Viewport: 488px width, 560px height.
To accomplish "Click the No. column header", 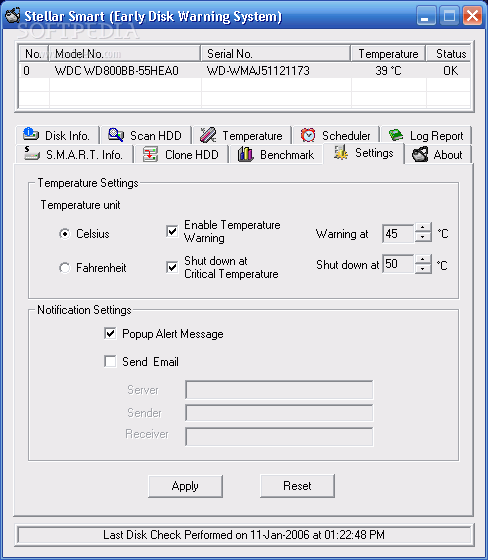I will (33, 54).
